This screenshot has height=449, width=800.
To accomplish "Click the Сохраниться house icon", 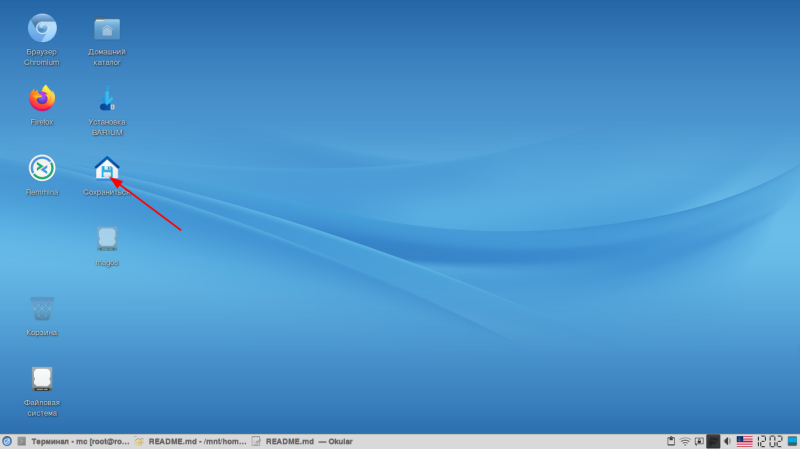I will point(107,168).
